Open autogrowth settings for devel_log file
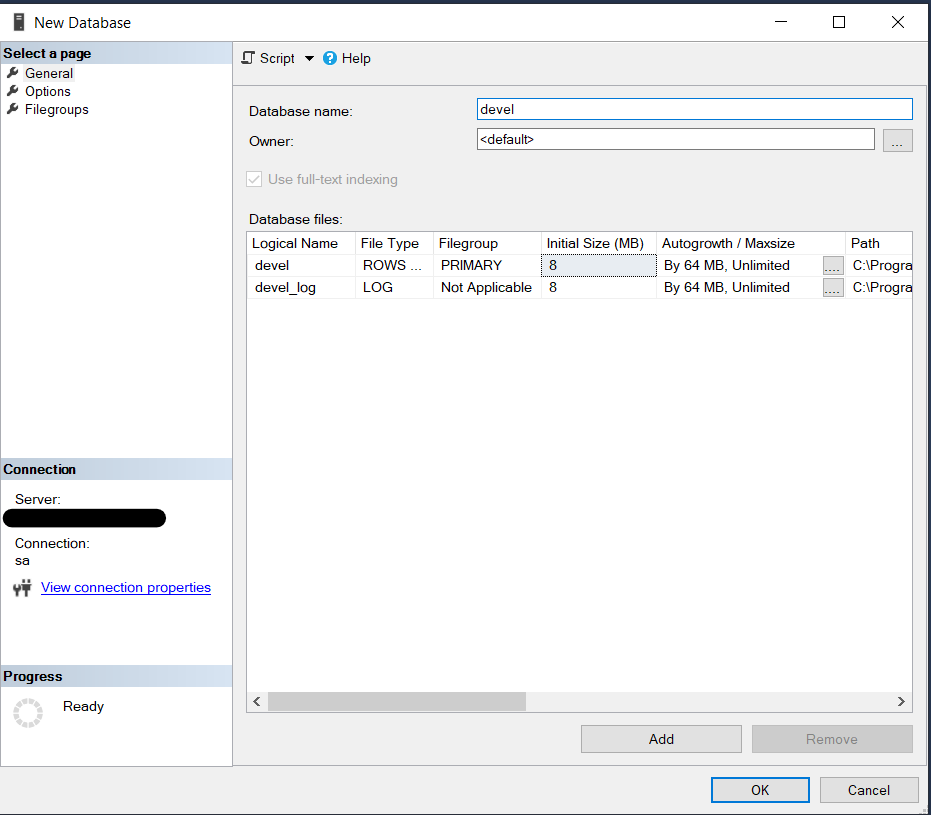Image resolution: width=931 pixels, height=815 pixels. click(x=832, y=288)
